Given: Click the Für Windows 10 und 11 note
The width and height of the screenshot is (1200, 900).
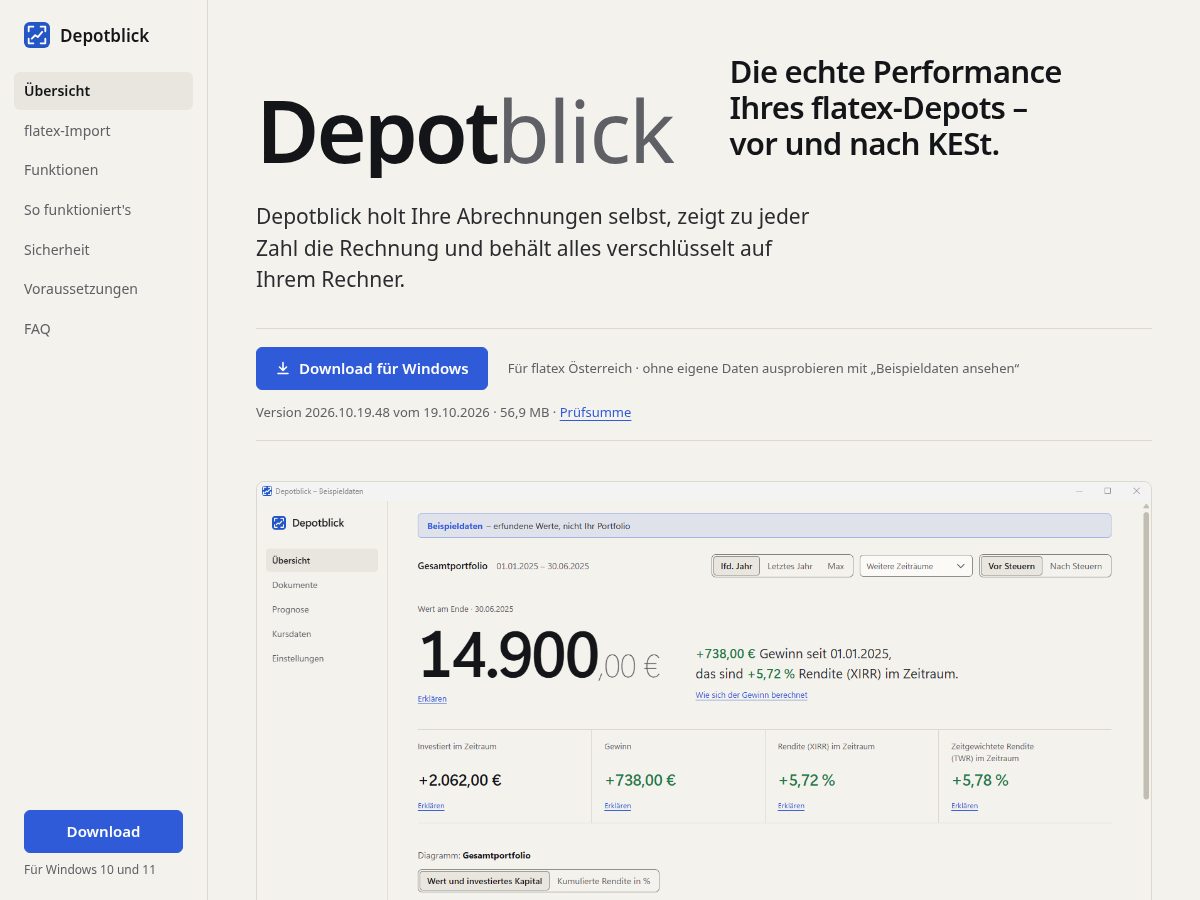Looking at the screenshot, I should click(90, 870).
